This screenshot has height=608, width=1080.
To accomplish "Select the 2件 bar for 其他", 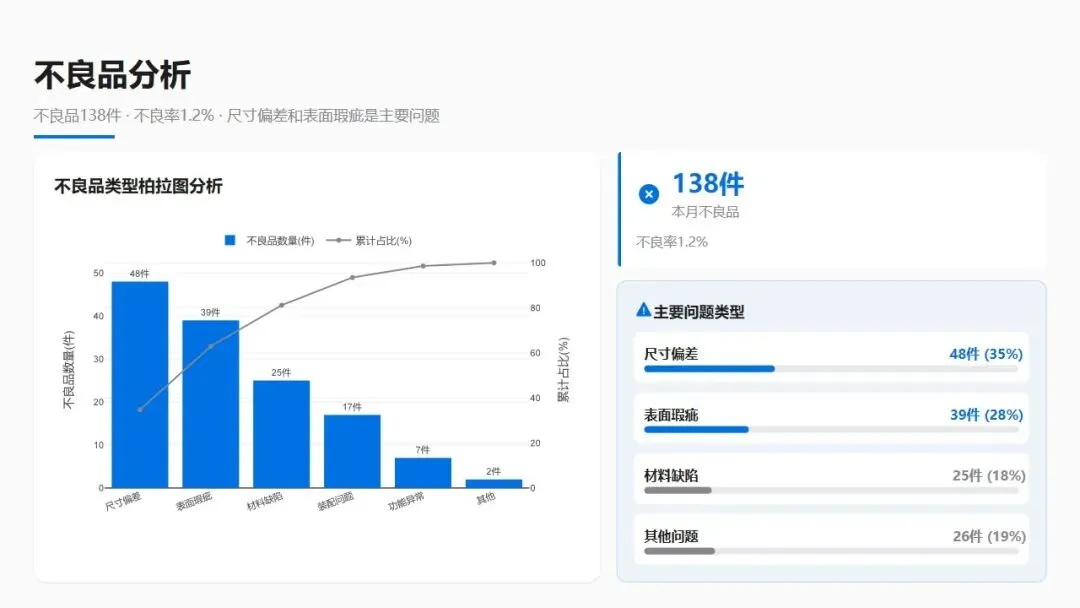I will [x=493, y=483].
